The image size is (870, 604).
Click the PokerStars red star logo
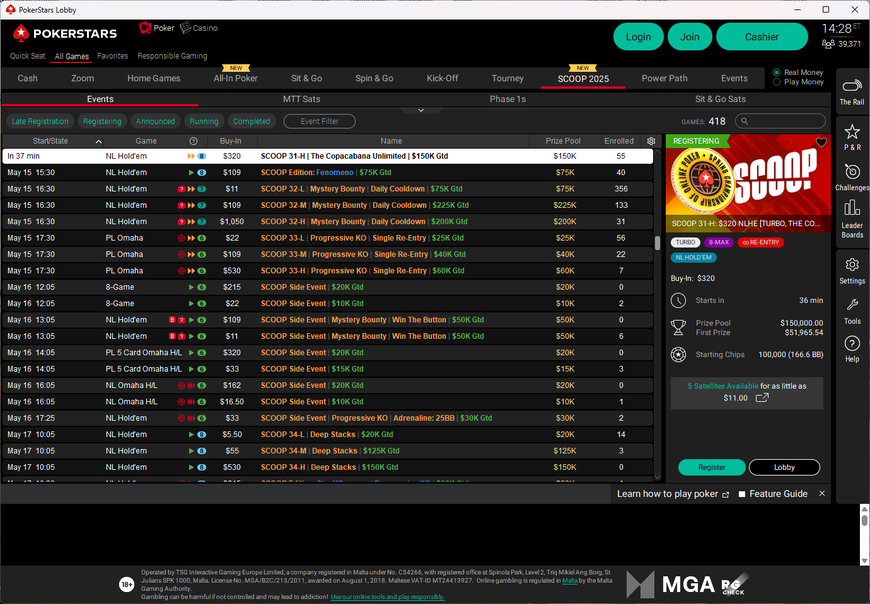pos(21,34)
